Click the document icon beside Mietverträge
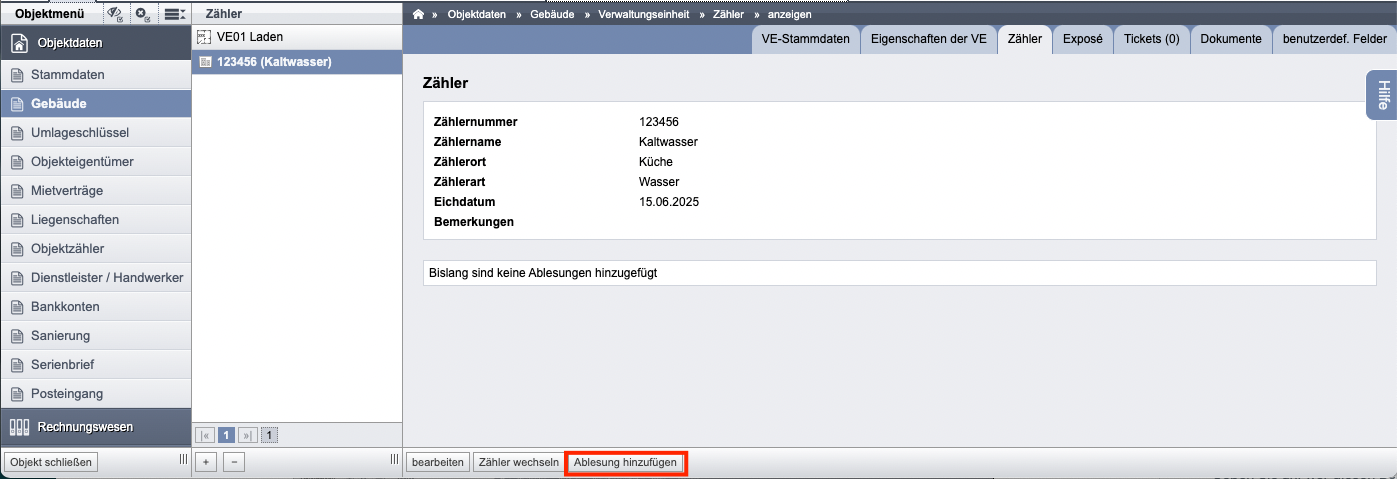Viewport: 1397px width, 479px height. pos(17,191)
